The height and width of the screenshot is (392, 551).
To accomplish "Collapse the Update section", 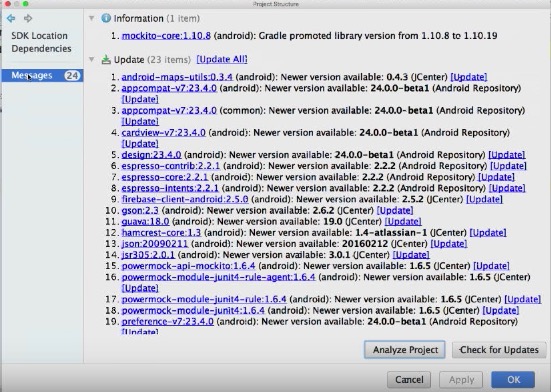I will coord(92,59).
